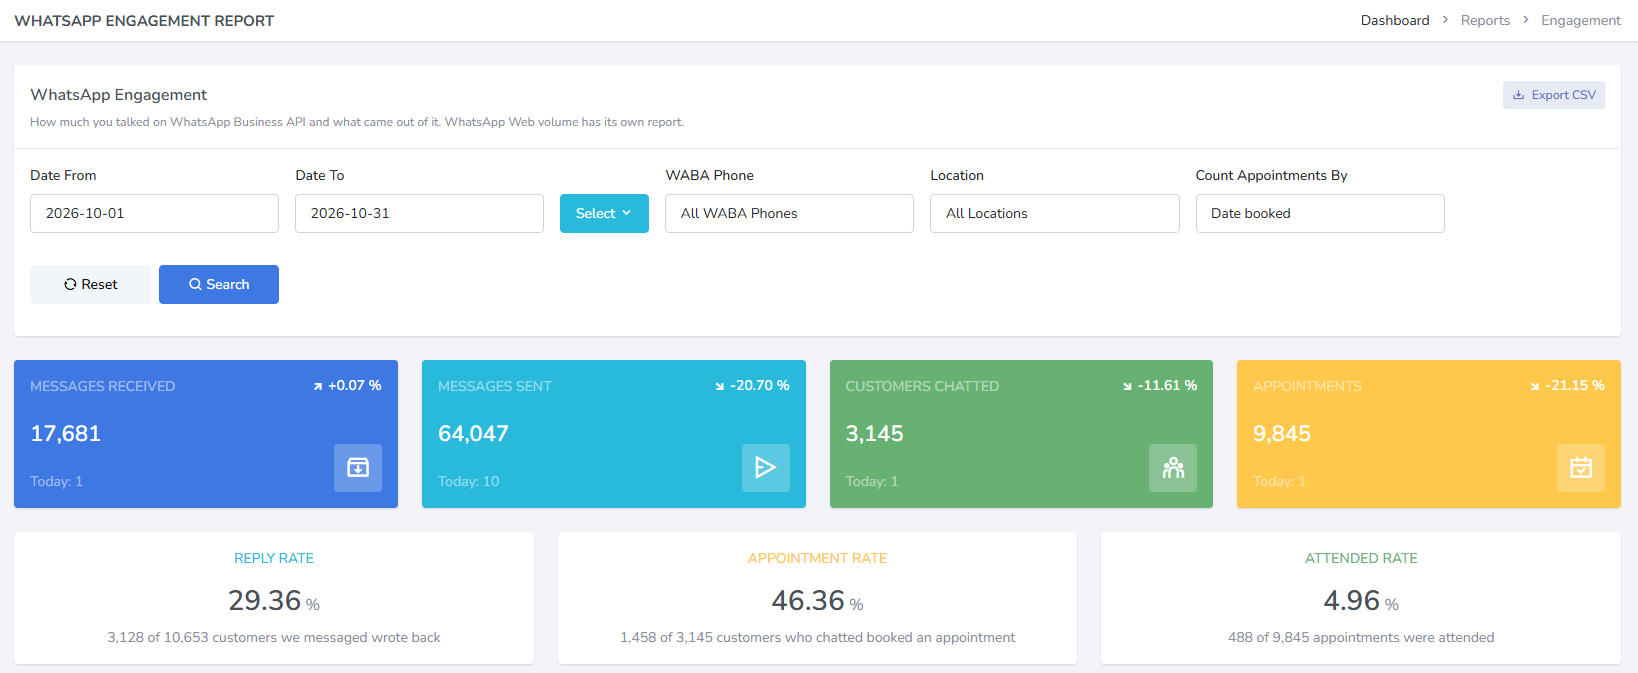Click the Date To input field
Image resolution: width=1638 pixels, height=673 pixels.
[x=419, y=213]
